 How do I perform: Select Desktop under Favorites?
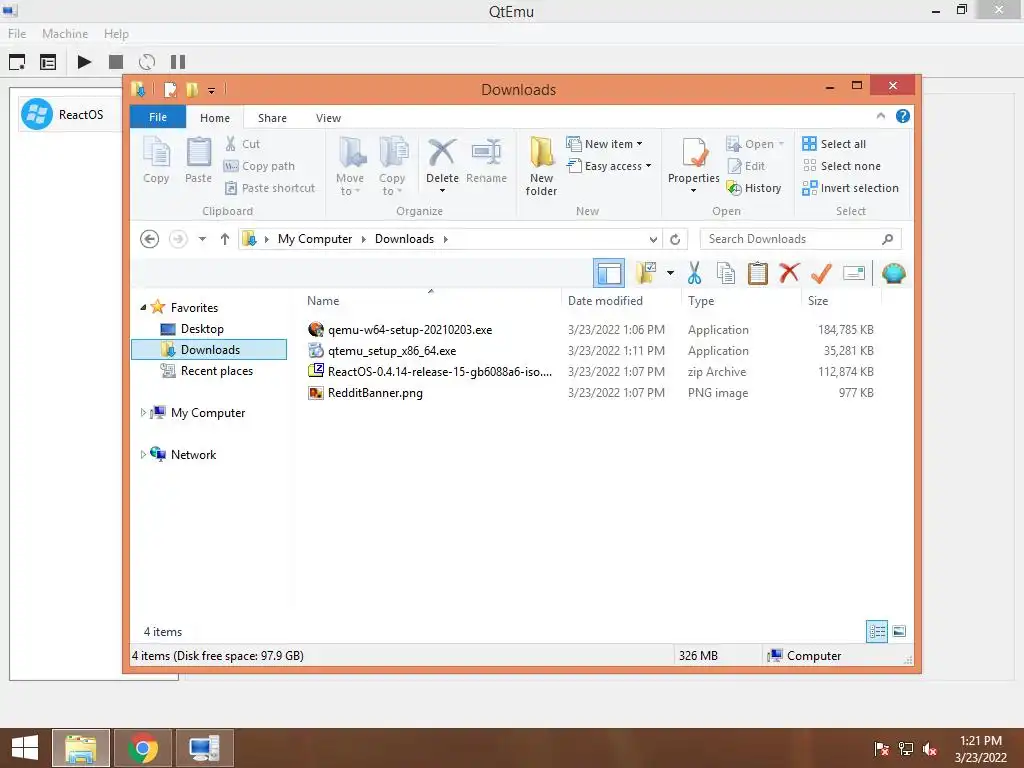point(202,328)
